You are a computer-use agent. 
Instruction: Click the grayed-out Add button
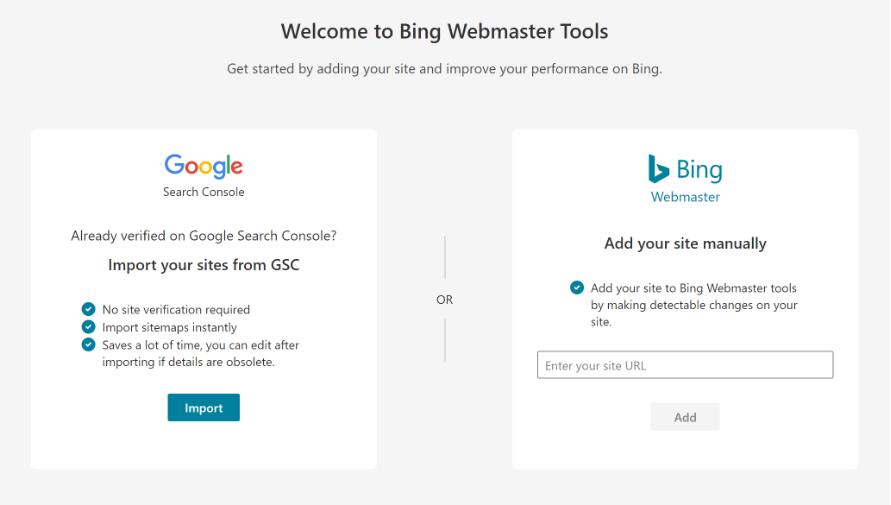685,416
